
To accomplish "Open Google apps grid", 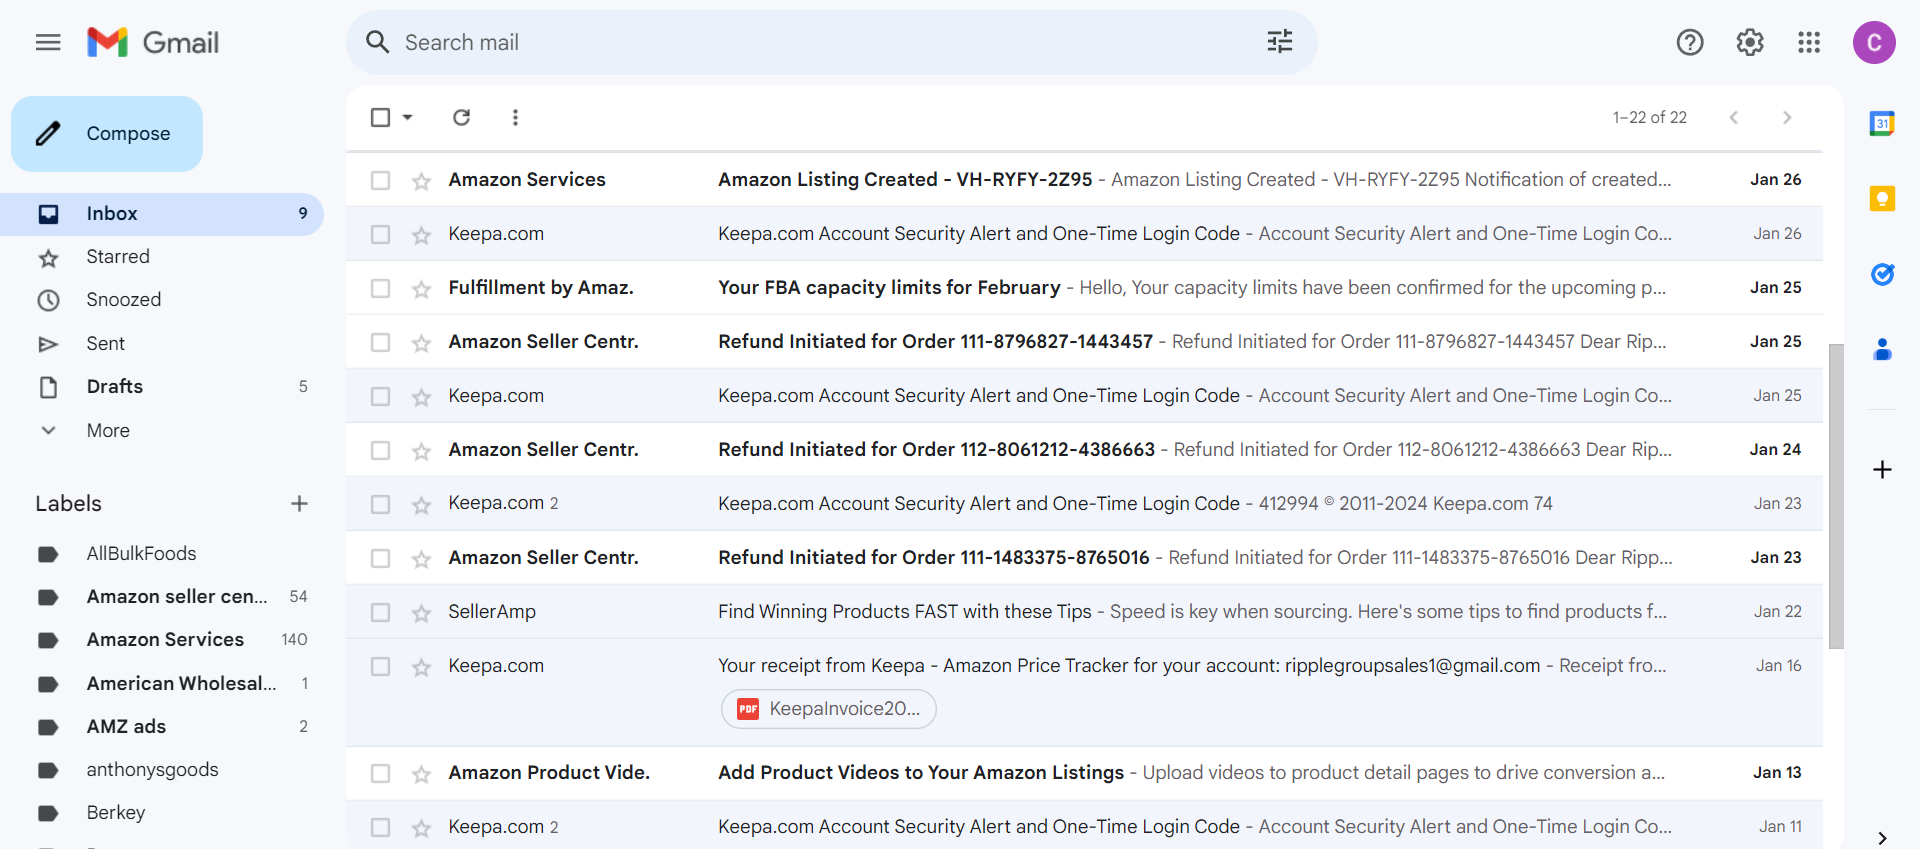I will coord(1809,42).
